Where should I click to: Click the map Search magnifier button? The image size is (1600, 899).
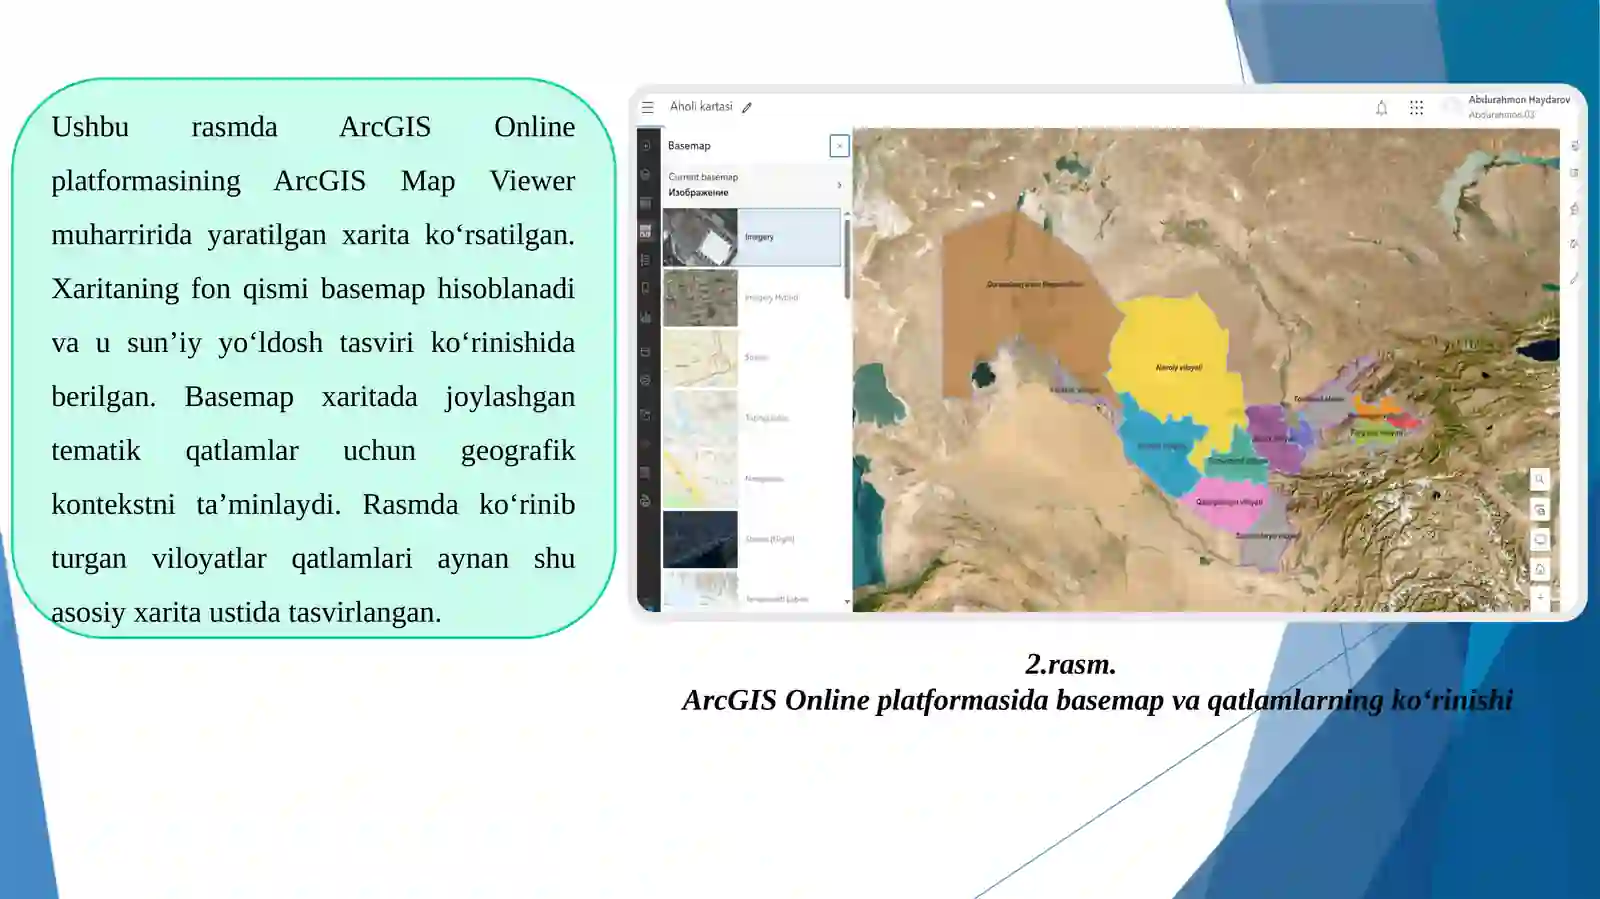pyautogui.click(x=1540, y=479)
